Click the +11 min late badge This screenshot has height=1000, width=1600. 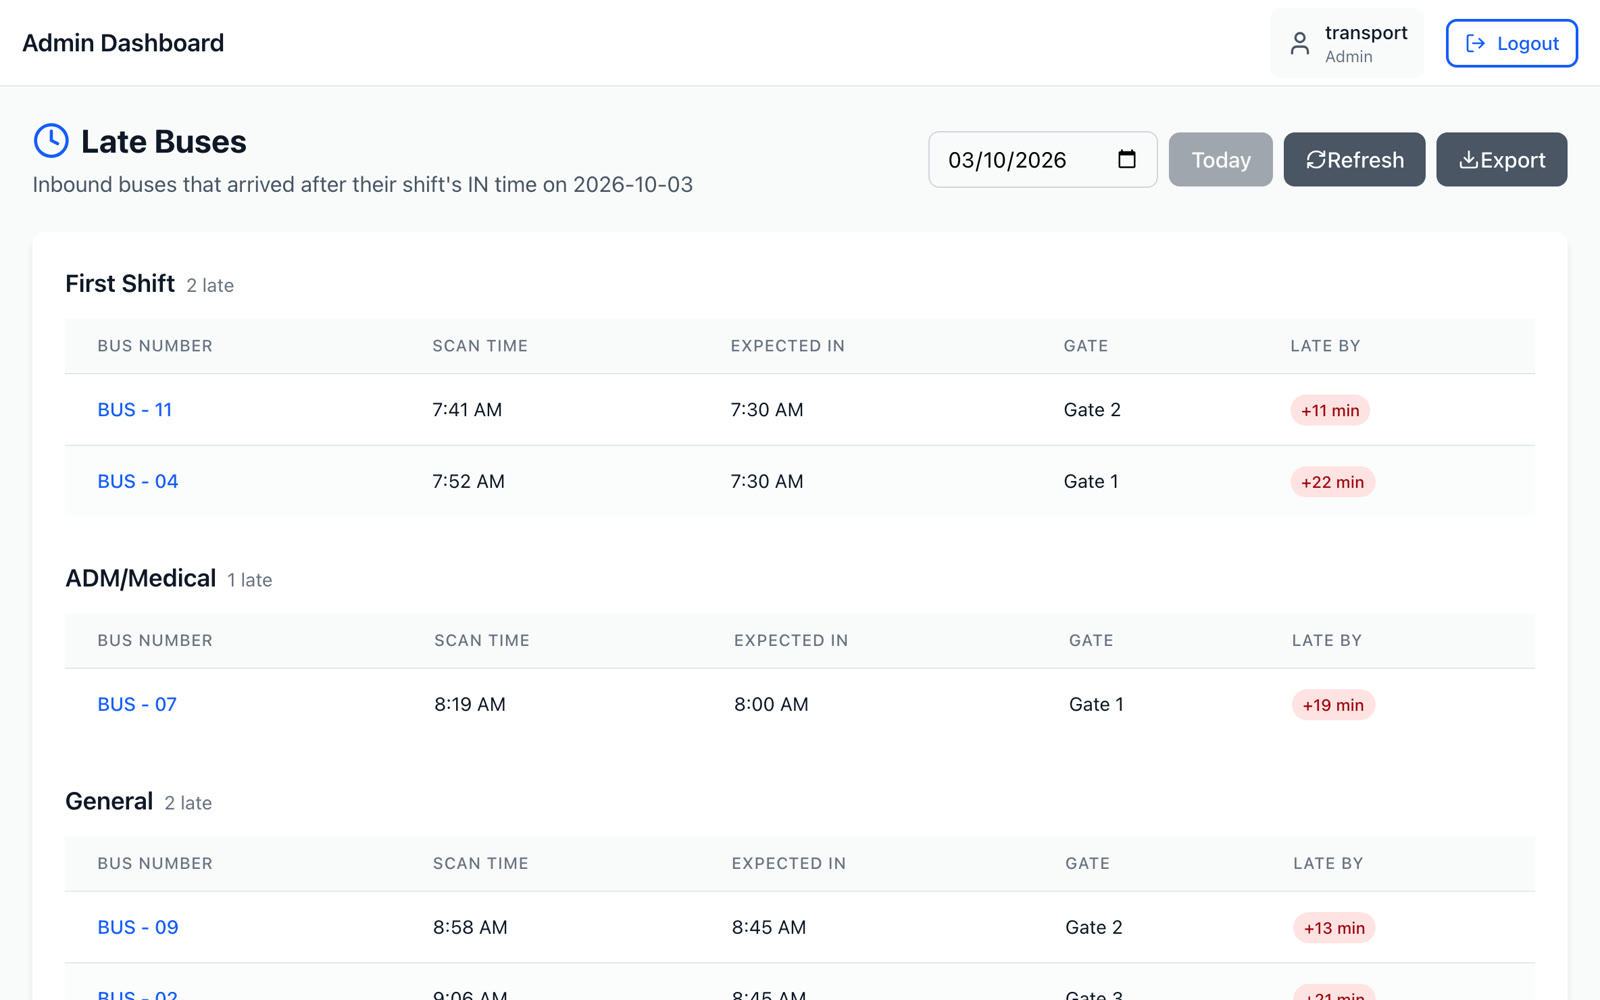1330,410
